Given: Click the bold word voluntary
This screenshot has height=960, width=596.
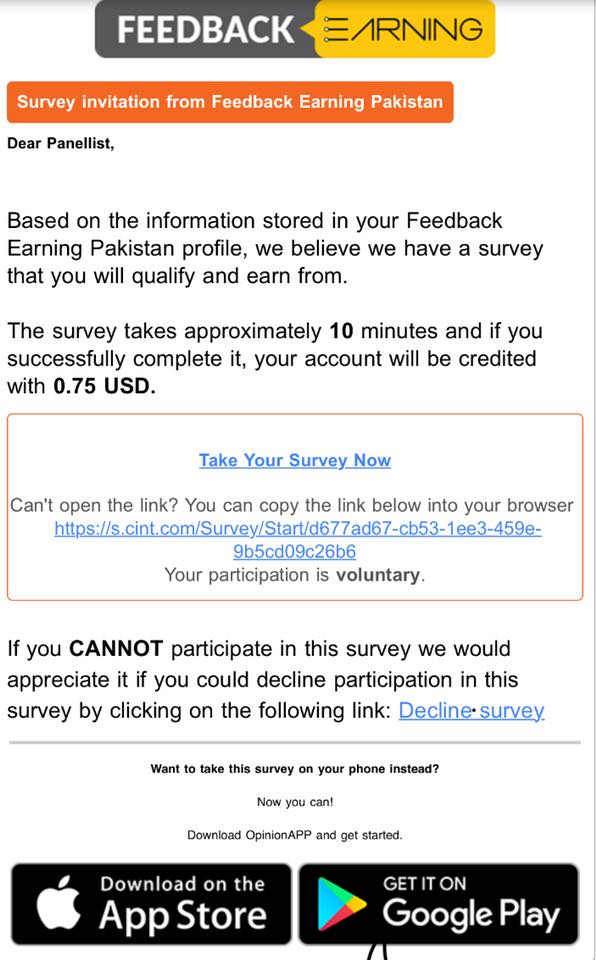Looking at the screenshot, I should tap(377, 575).
